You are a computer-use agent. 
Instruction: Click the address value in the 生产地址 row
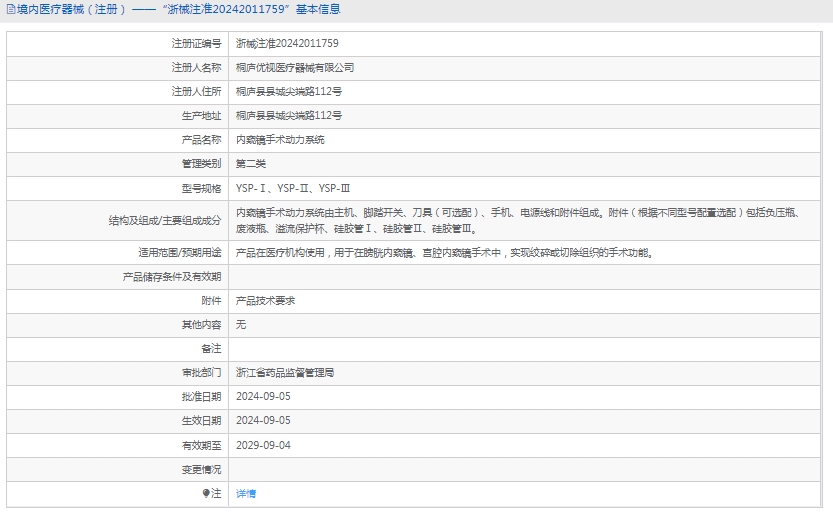[289, 116]
